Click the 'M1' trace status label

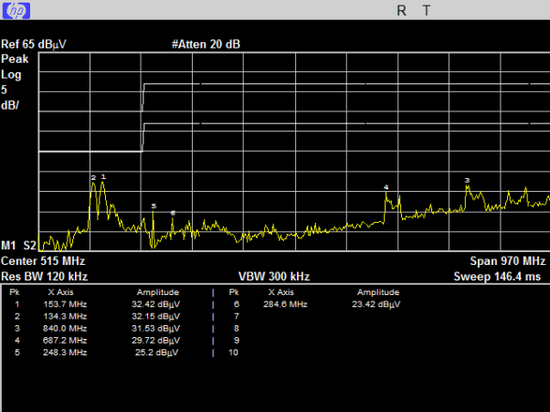pos(8,245)
